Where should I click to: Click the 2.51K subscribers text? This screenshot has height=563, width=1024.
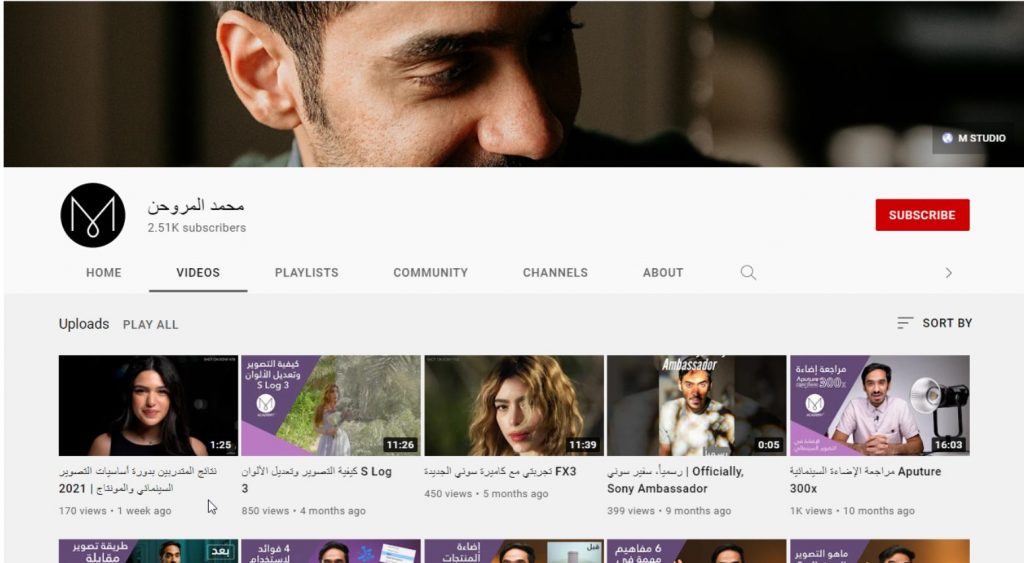click(x=197, y=228)
